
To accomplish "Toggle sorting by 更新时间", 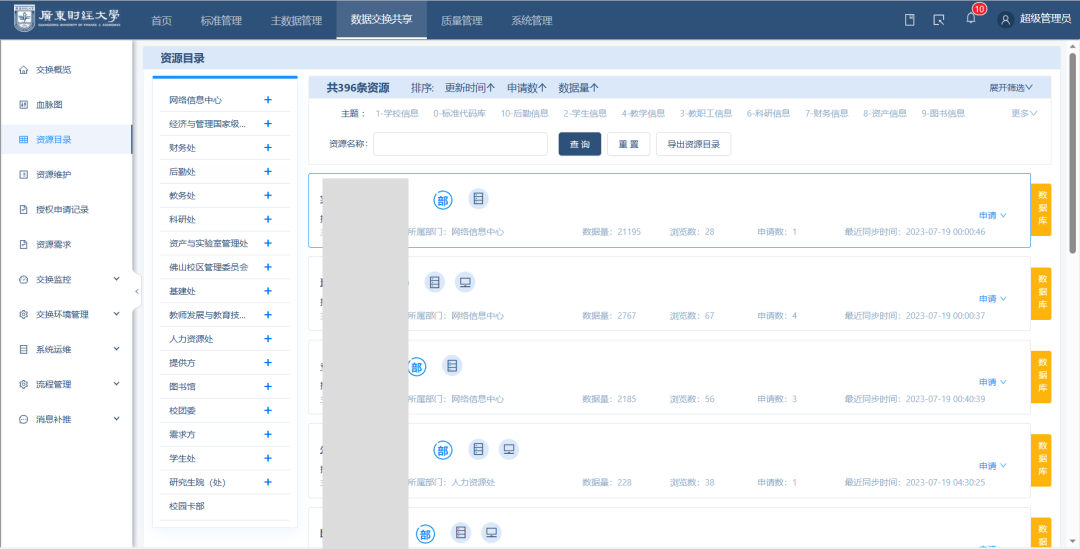I will 469,88.
